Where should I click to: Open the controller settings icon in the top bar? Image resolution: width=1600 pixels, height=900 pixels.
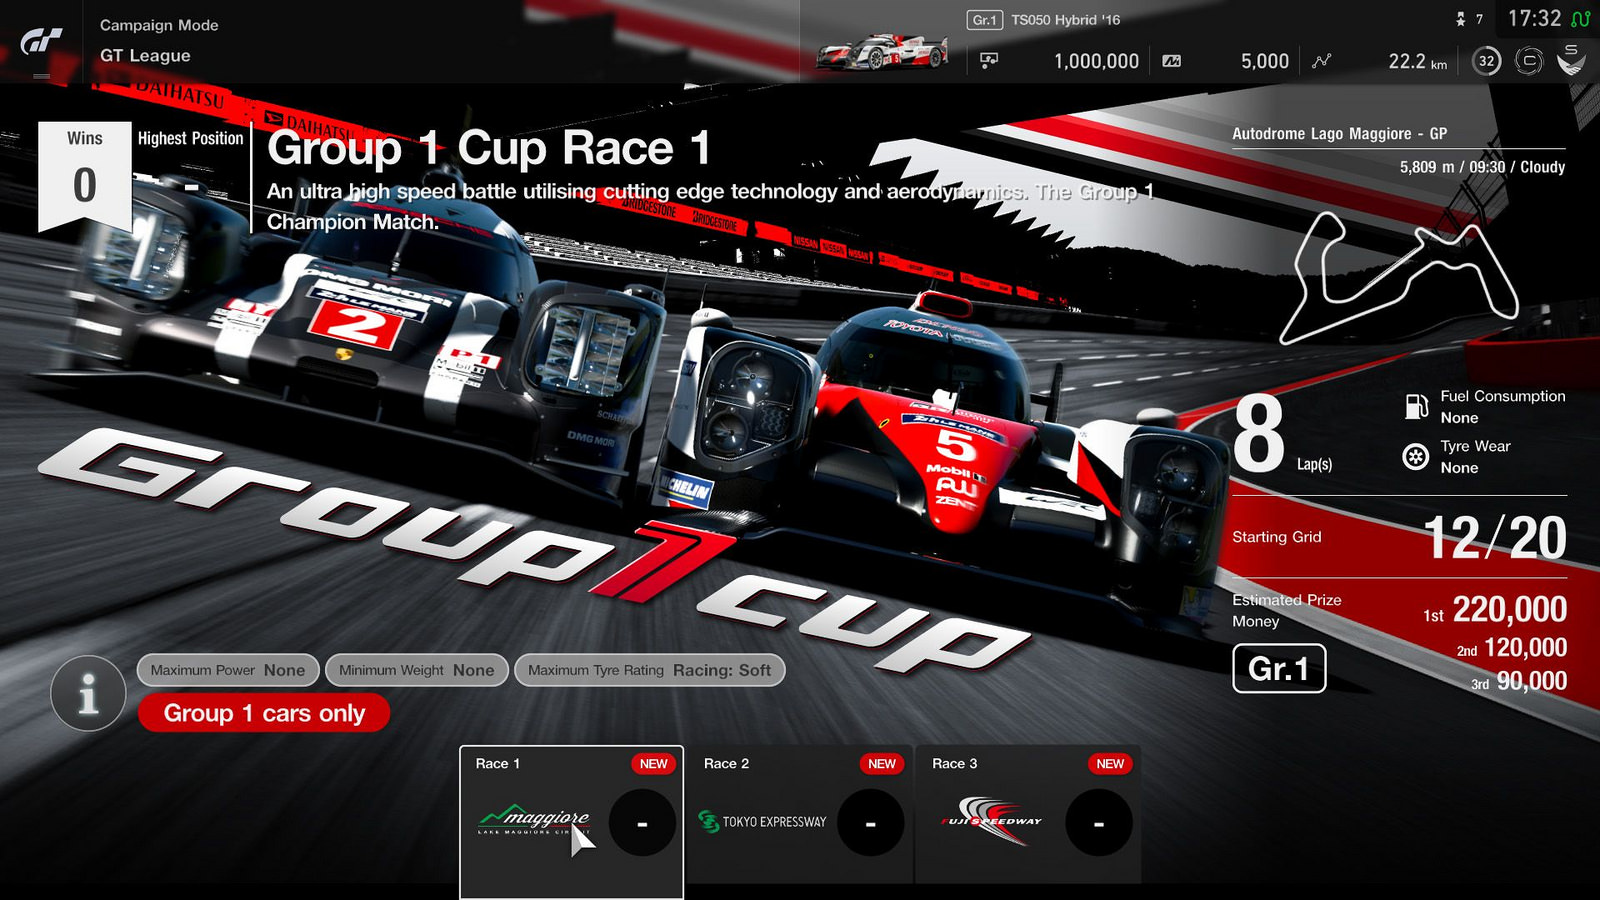(1529, 61)
